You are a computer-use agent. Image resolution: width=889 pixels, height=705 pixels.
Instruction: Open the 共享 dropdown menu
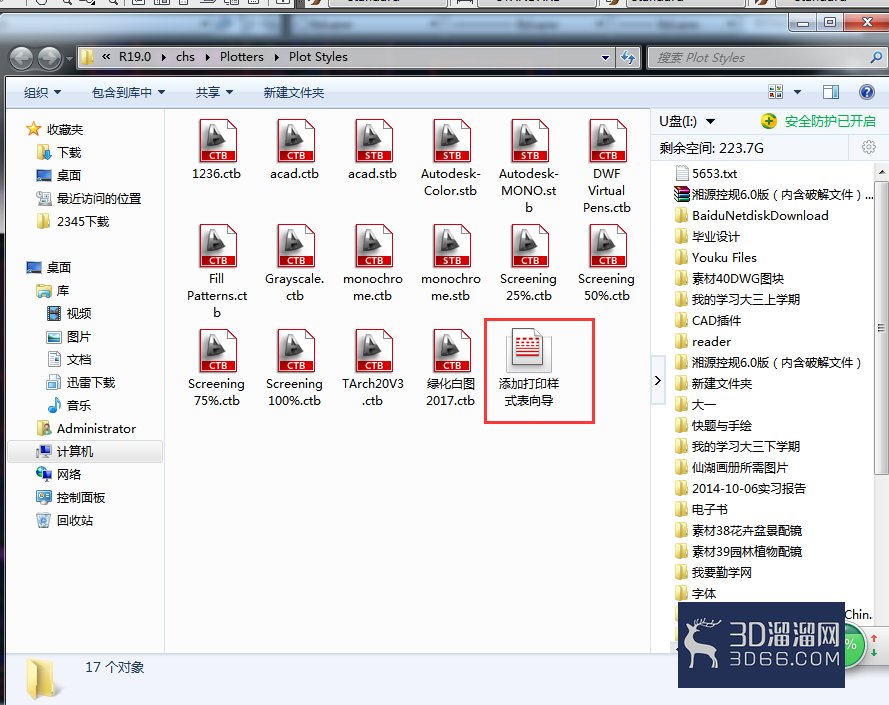[x=214, y=92]
